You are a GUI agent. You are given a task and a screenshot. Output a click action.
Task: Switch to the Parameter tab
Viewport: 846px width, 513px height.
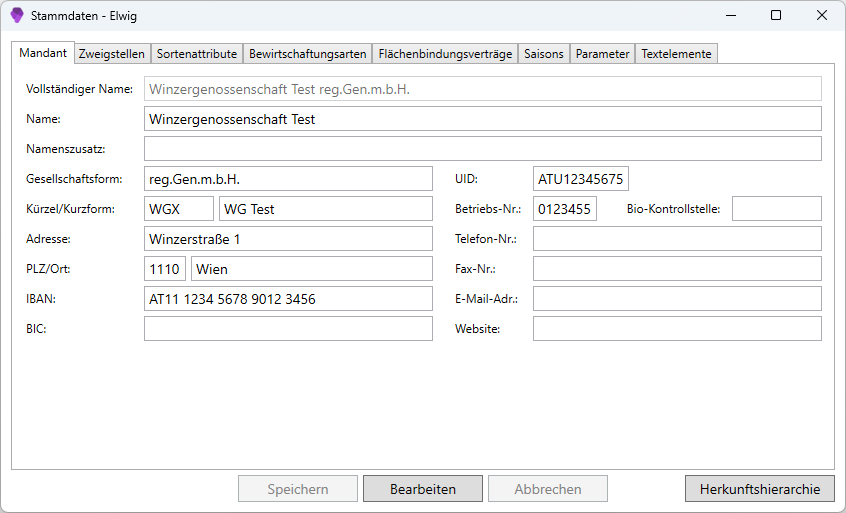click(603, 54)
